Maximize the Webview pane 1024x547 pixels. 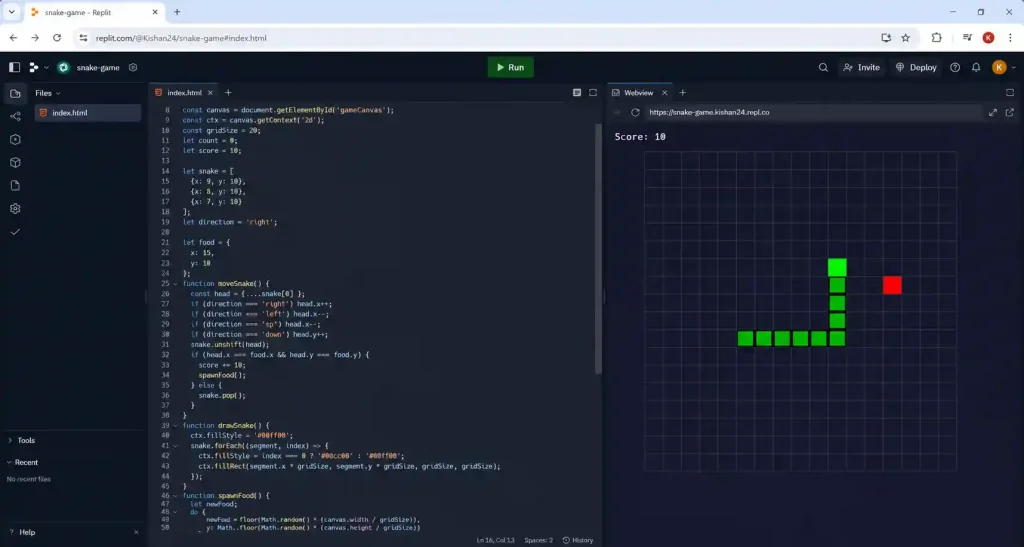[1010, 93]
